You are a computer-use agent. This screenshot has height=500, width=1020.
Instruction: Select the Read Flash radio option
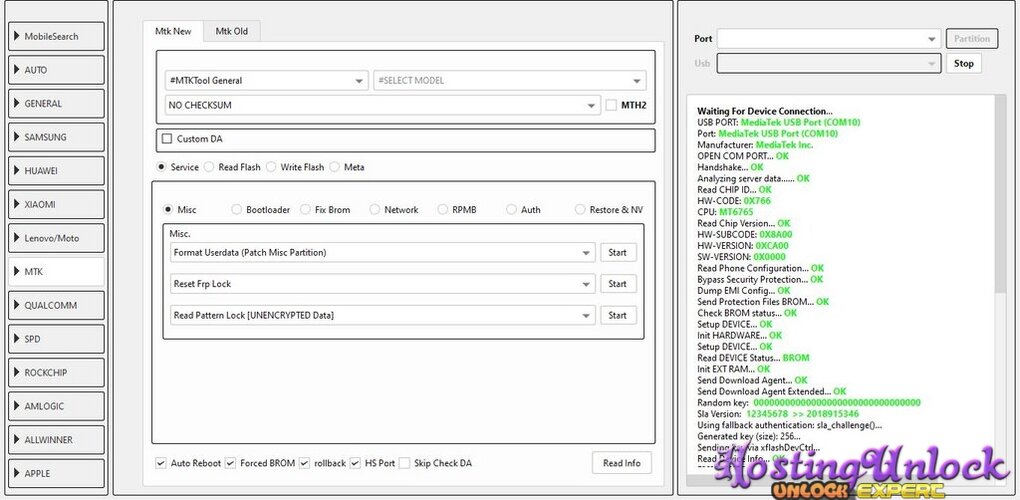tap(209, 167)
